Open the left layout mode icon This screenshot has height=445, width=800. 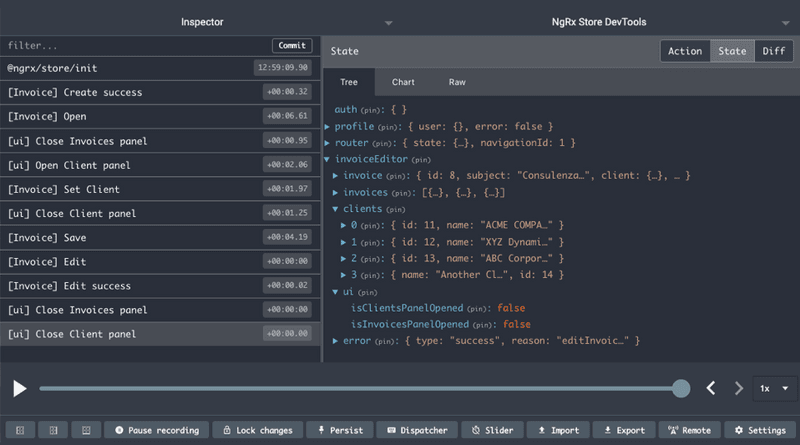(x=20, y=430)
